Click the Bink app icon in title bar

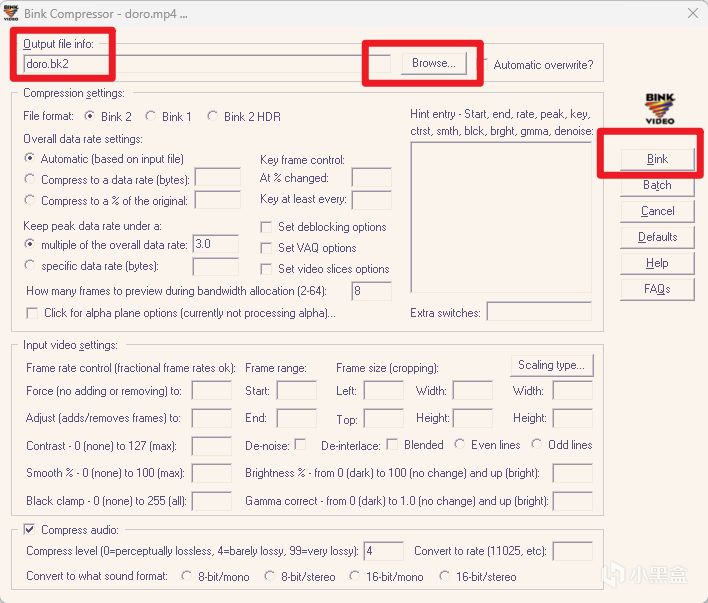pyautogui.click(x=11, y=13)
